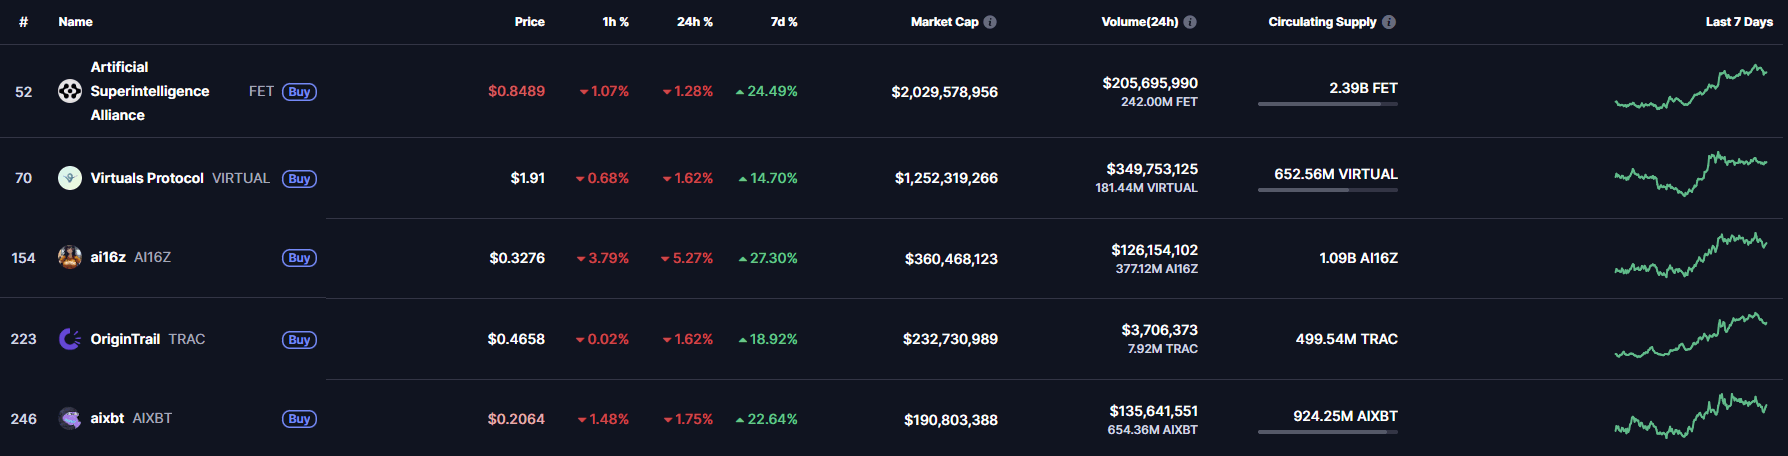Click the Circulating Supply info icon
1788x456 pixels.
pyautogui.click(x=1389, y=22)
